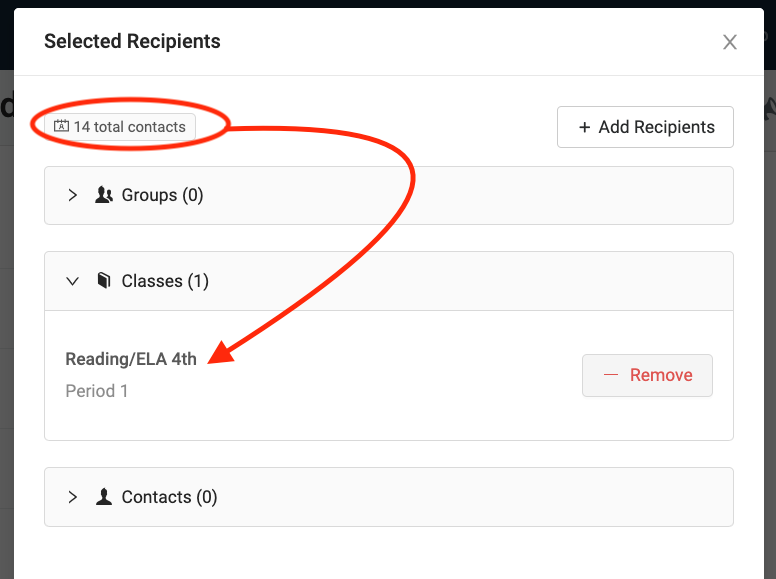Viewport: 776px width, 579px height.
Task: Click the Groups (0) header label
Action: tap(162, 195)
